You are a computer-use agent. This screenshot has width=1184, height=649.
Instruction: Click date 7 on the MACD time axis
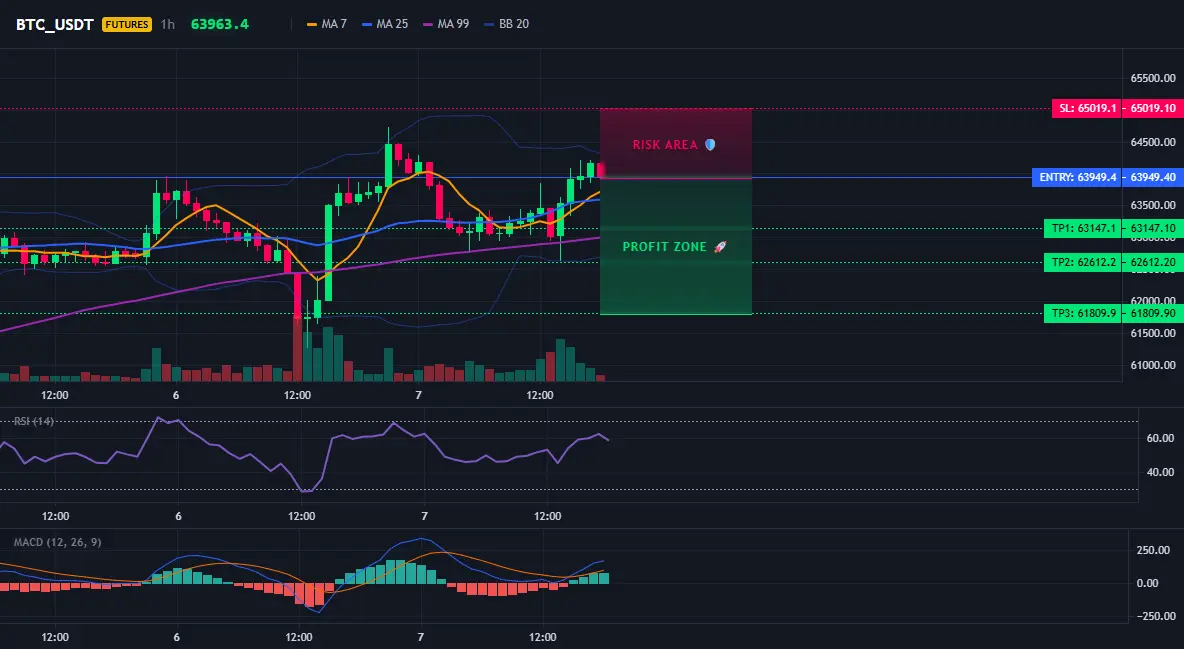pos(421,637)
